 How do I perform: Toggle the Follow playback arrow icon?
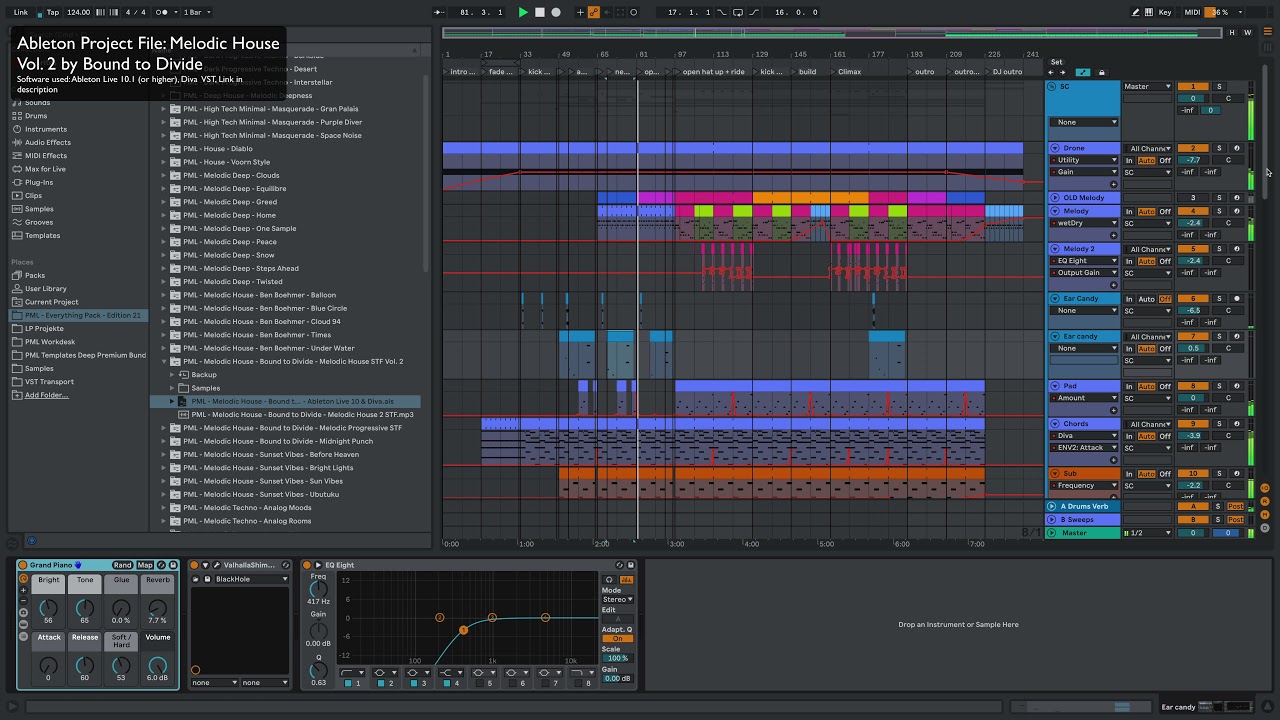click(x=440, y=12)
